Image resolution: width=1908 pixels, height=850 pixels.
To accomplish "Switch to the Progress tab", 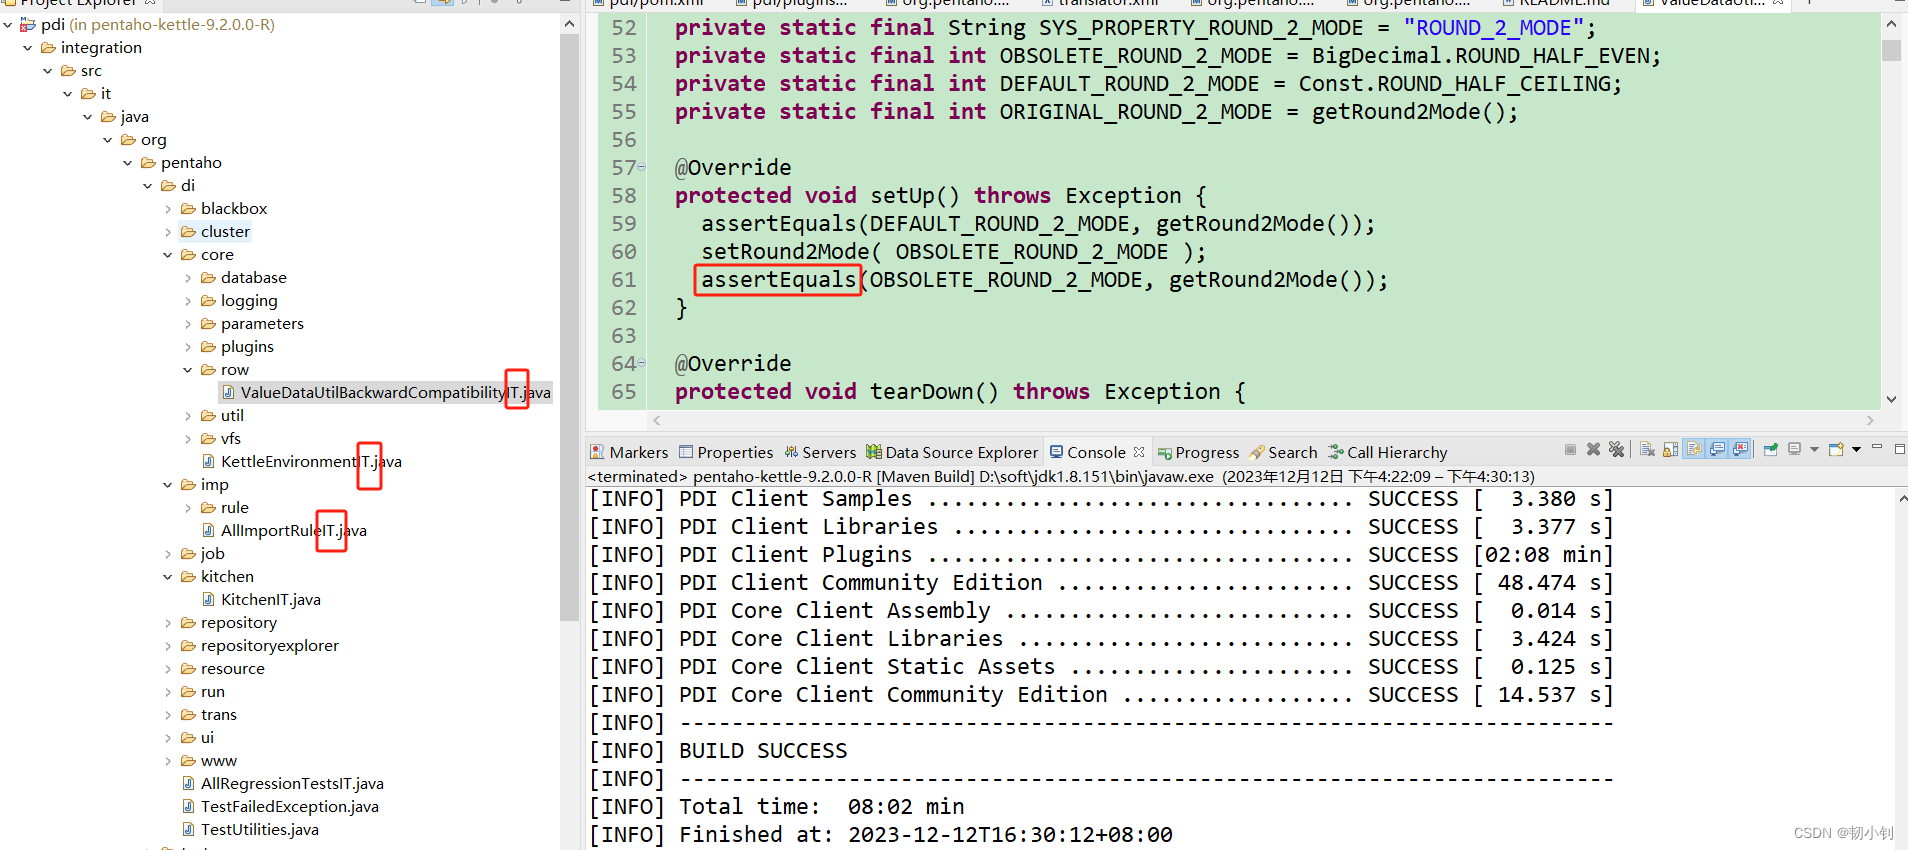I will coord(1198,452).
